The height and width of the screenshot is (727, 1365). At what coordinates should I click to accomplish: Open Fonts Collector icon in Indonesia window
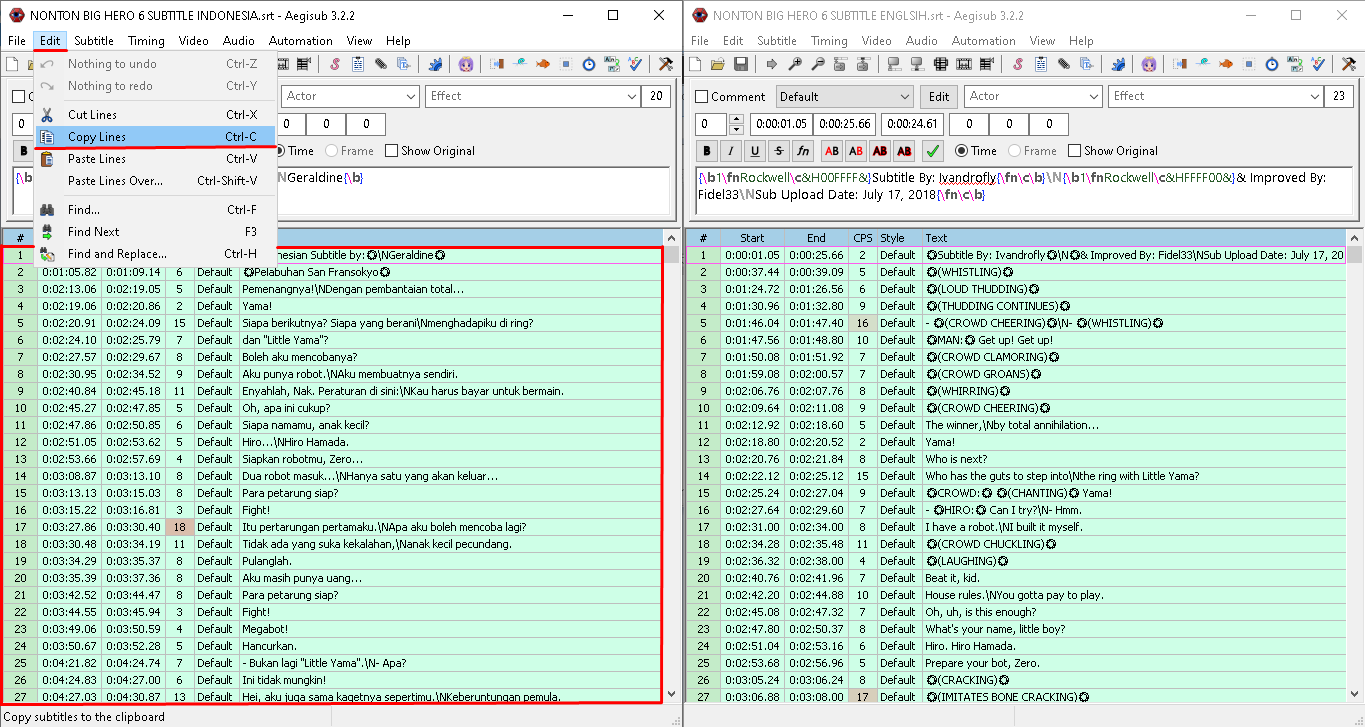point(403,64)
